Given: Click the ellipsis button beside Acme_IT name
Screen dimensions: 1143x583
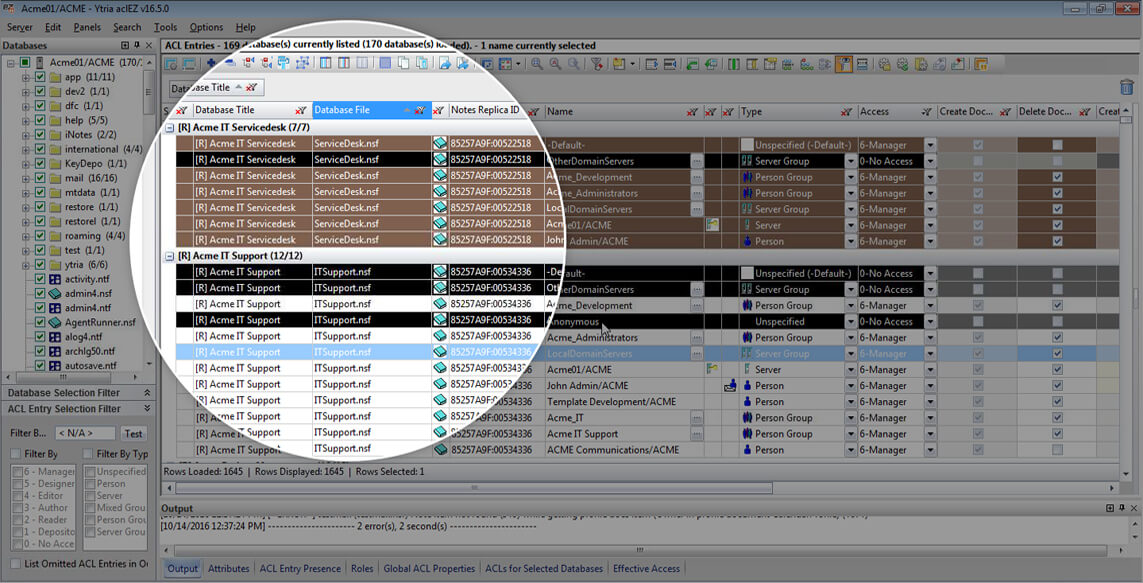Looking at the screenshot, I should point(697,418).
